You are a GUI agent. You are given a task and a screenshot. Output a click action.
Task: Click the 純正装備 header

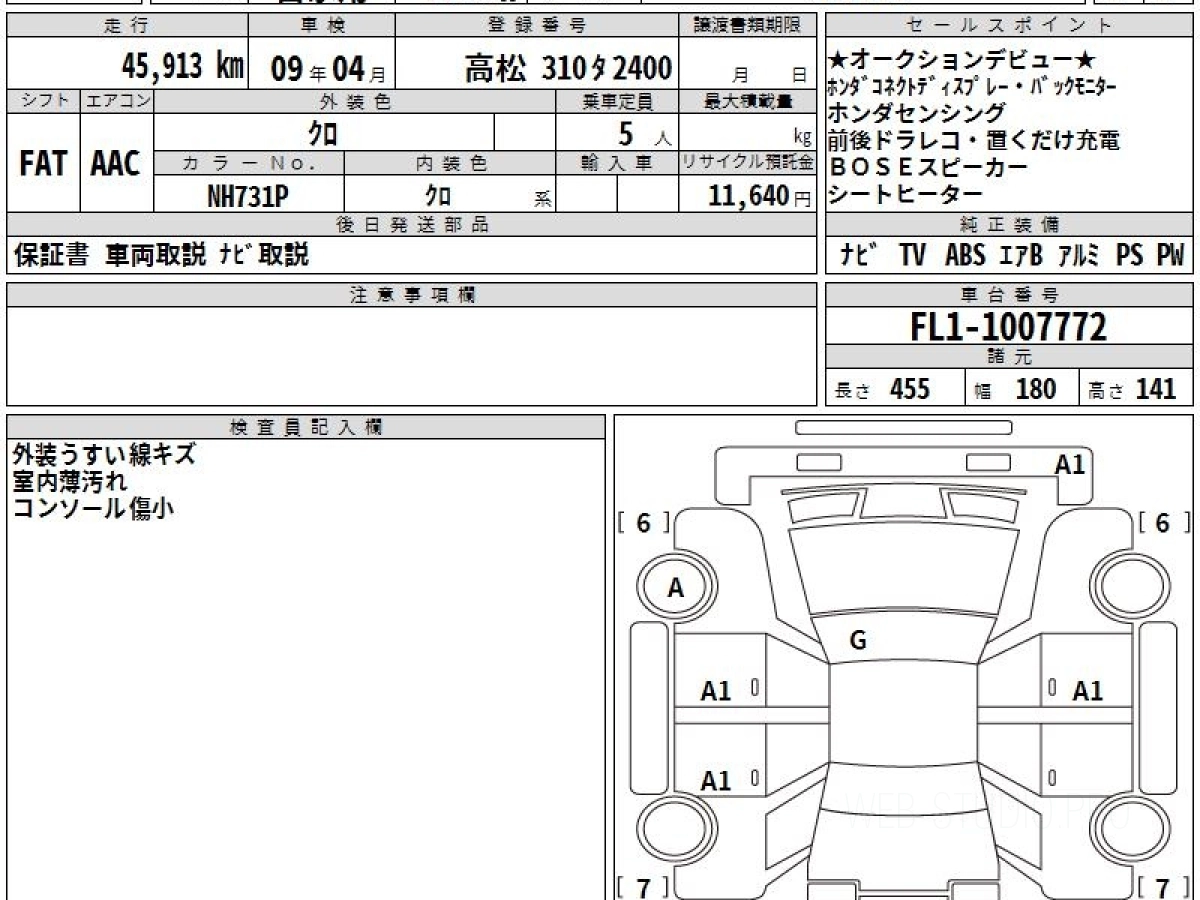pyautogui.click(x=1009, y=225)
